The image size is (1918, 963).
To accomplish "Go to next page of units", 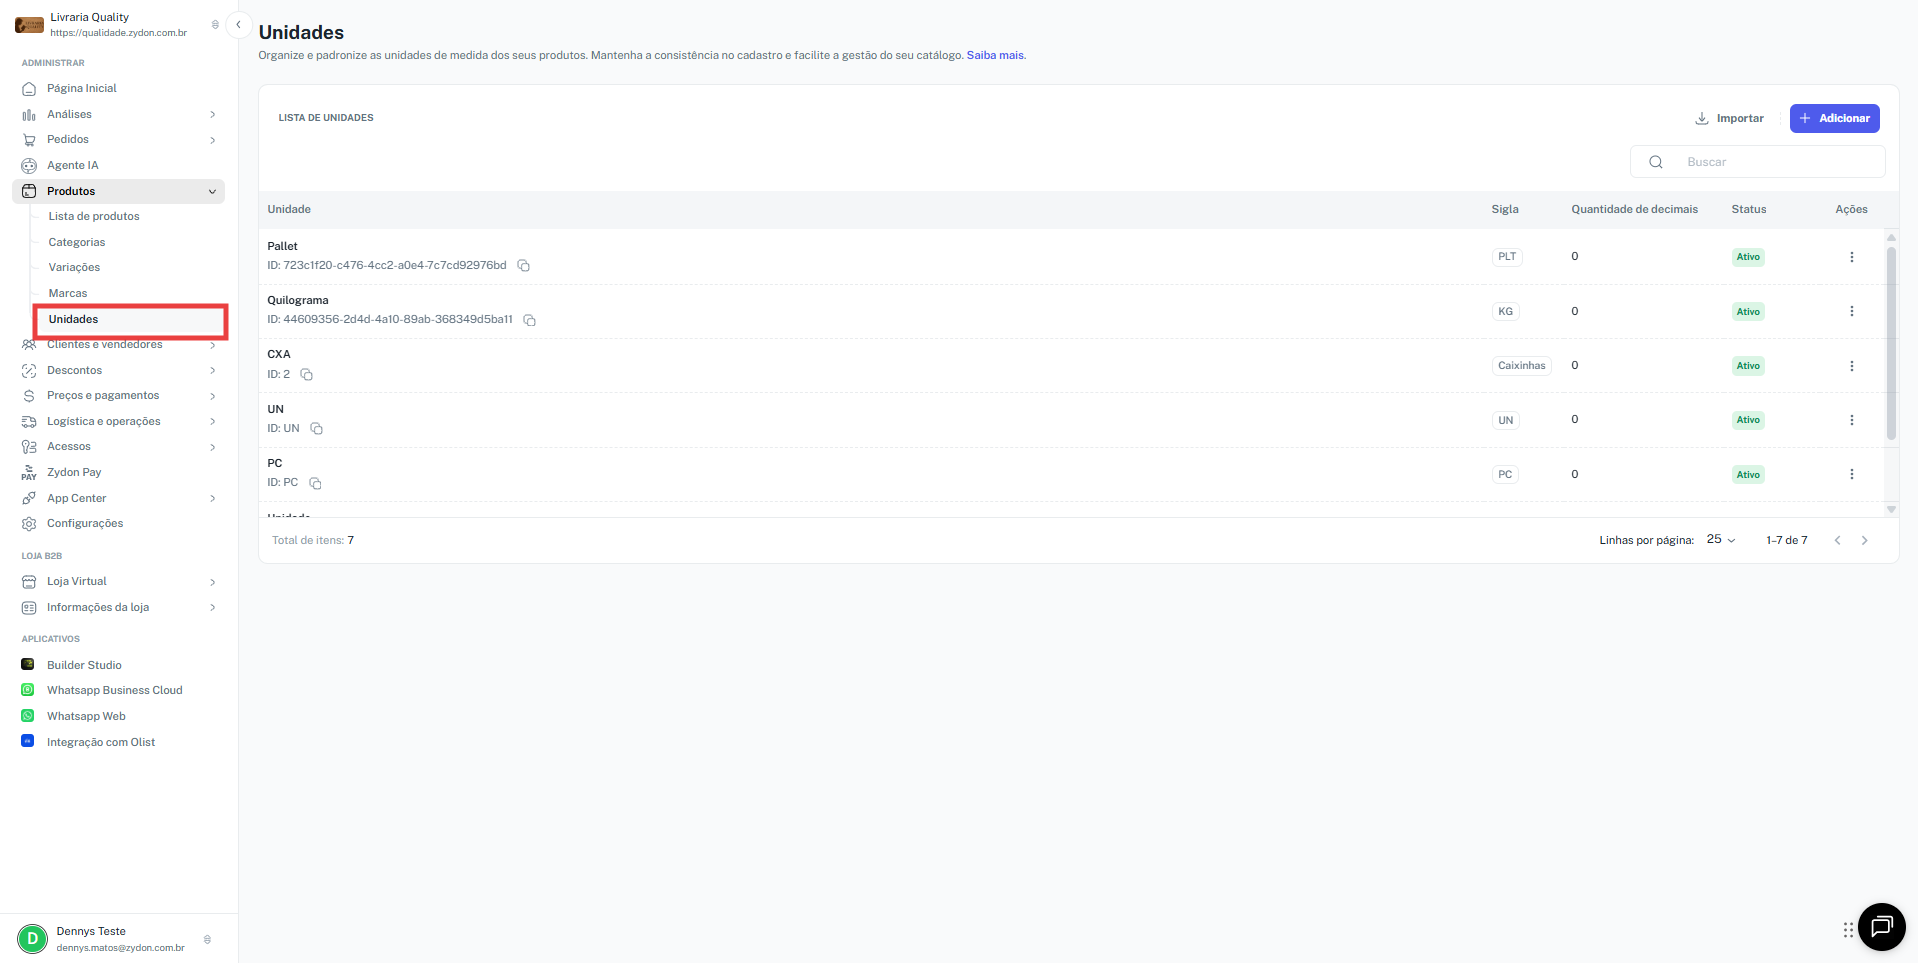I will pos(1864,540).
